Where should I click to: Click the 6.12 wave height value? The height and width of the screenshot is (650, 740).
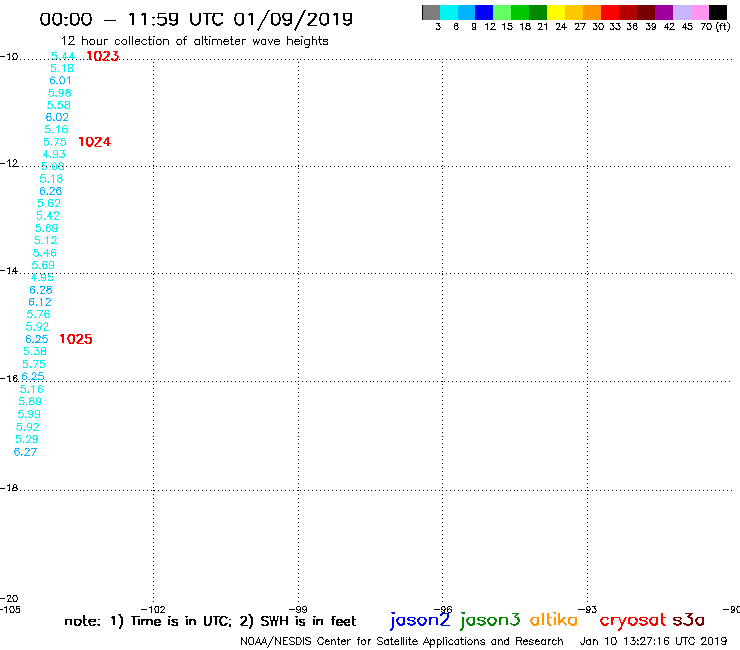40,302
